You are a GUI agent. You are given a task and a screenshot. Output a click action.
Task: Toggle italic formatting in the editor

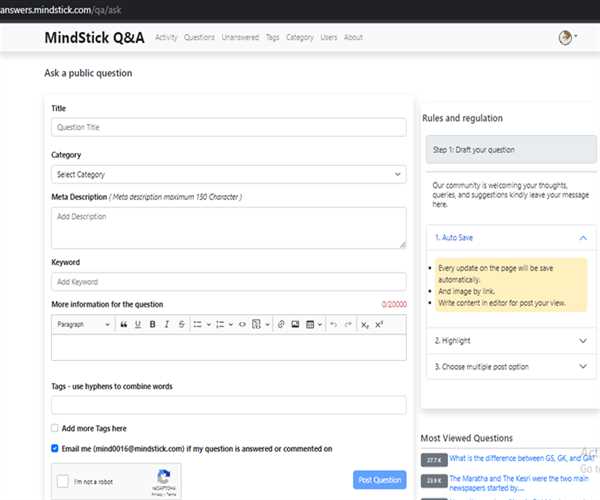(x=166, y=324)
